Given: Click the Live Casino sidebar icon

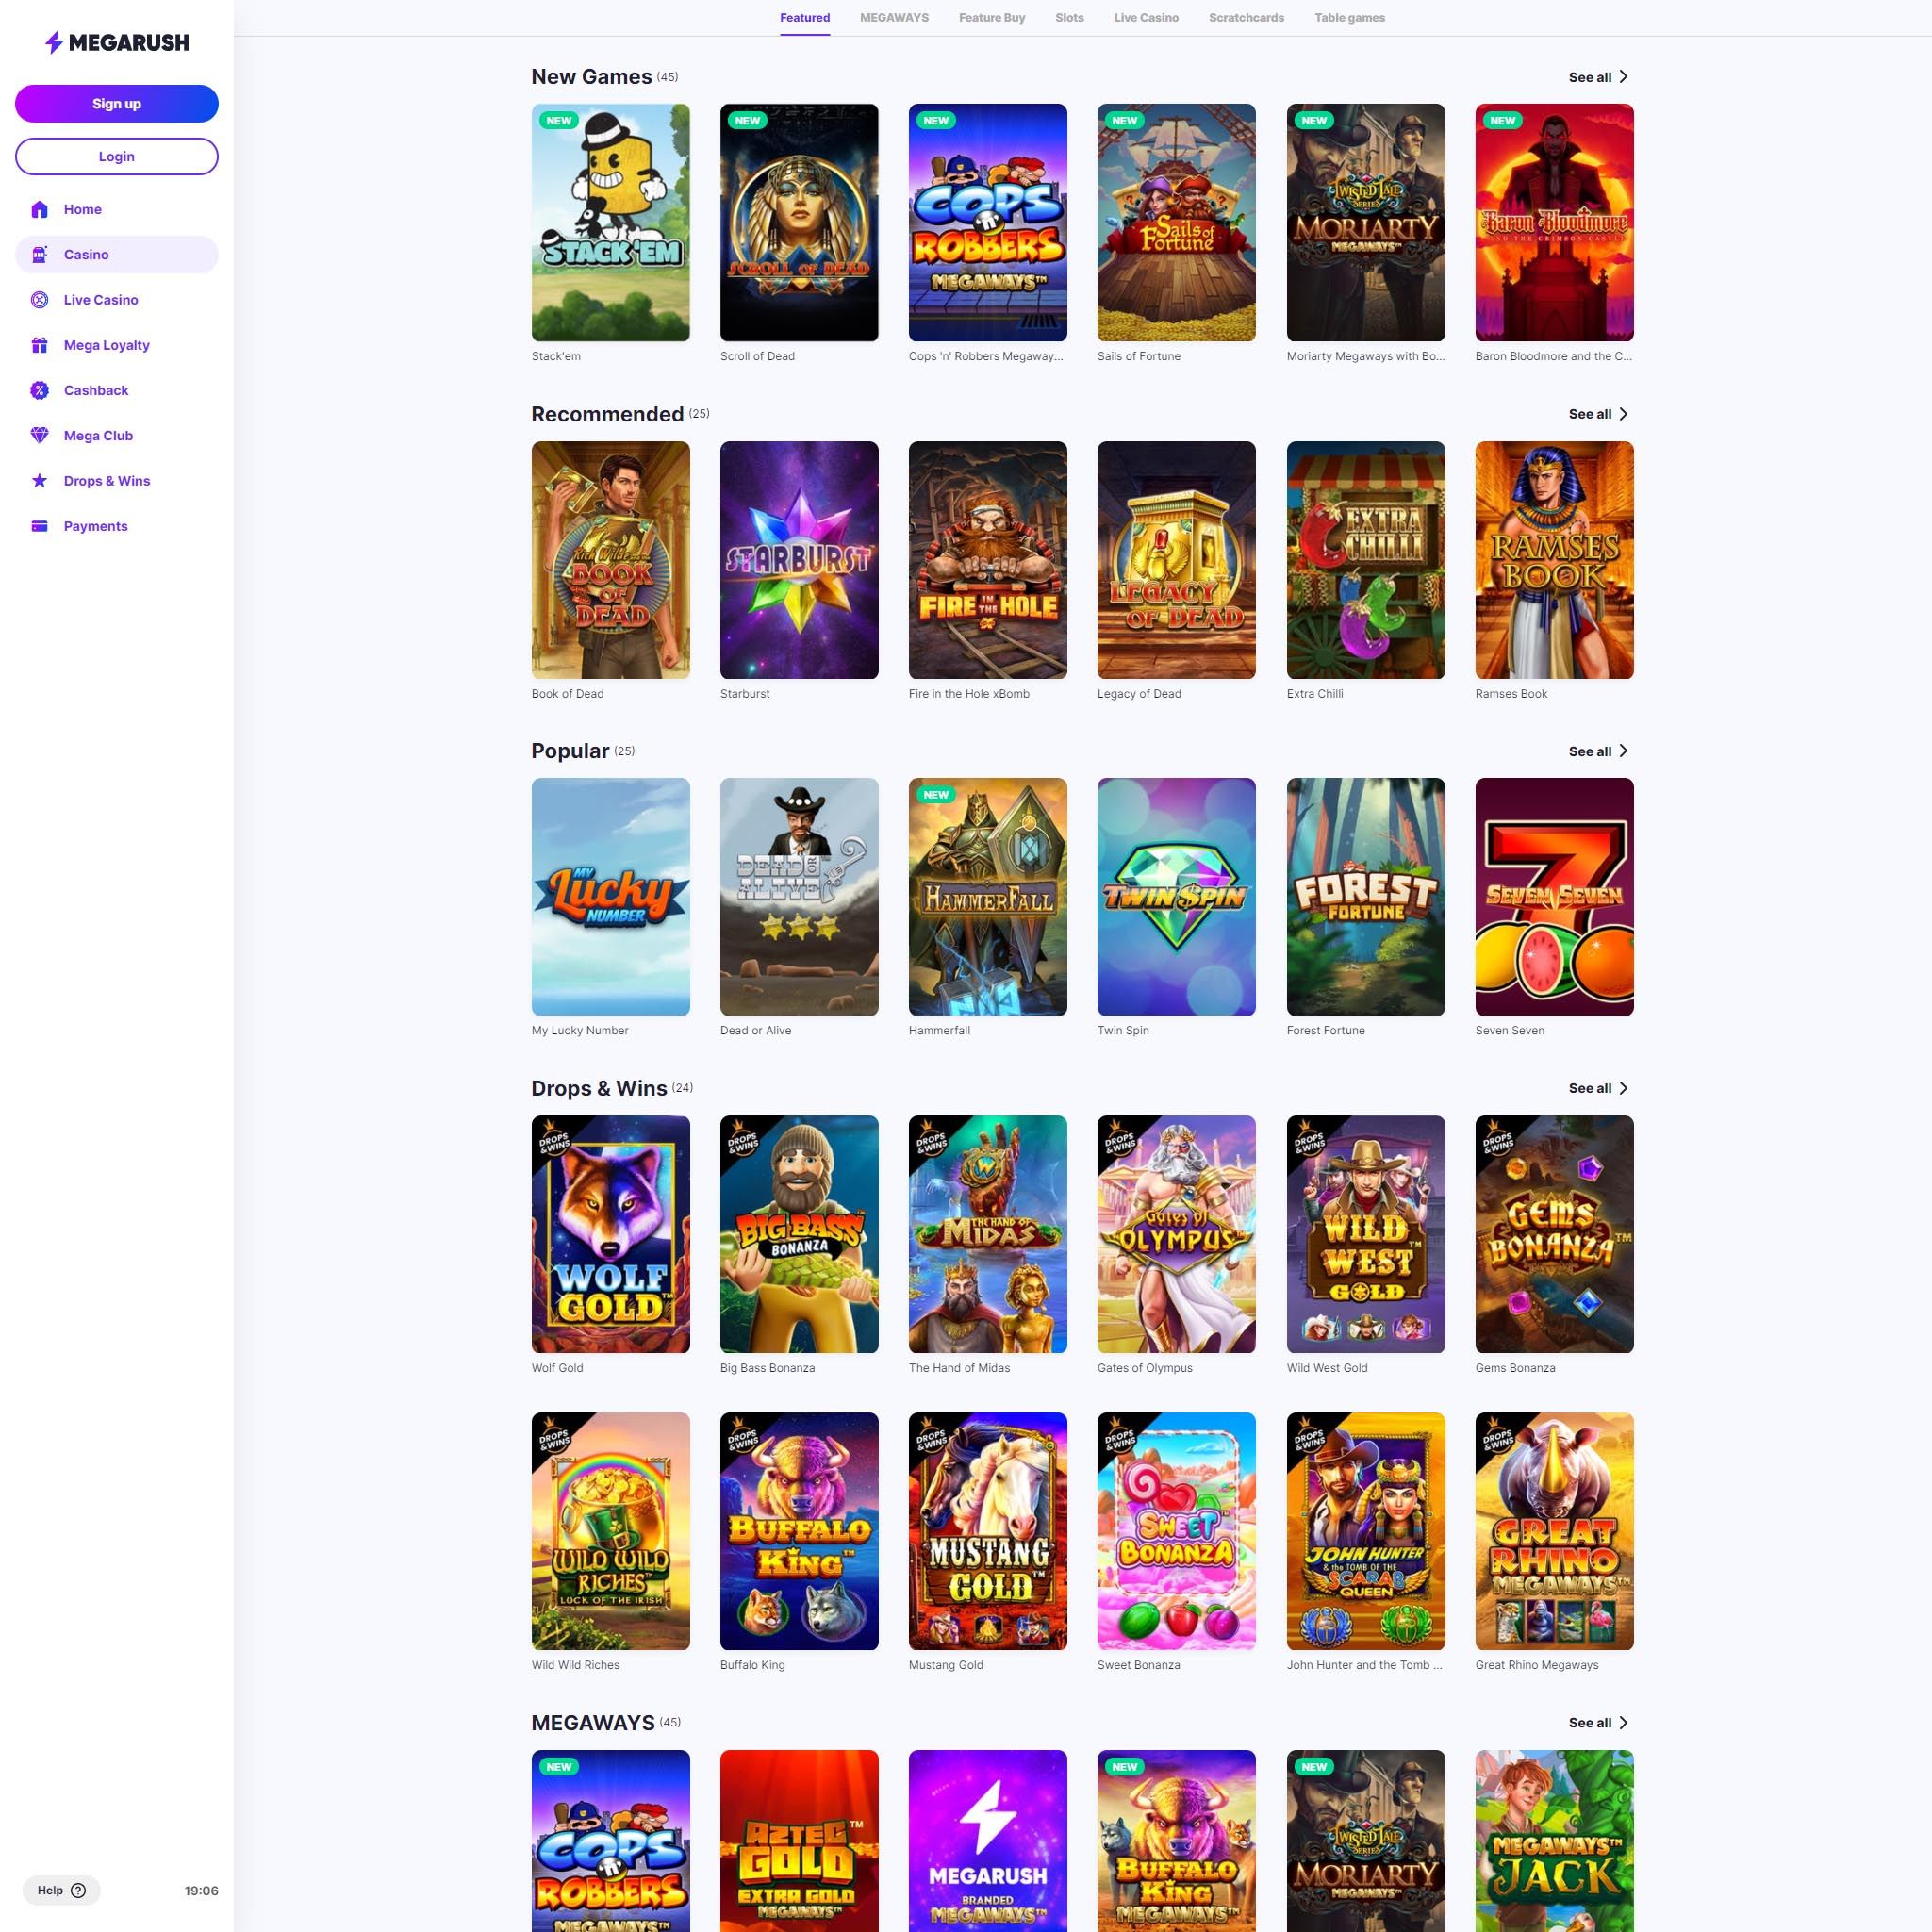Looking at the screenshot, I should click(x=39, y=299).
